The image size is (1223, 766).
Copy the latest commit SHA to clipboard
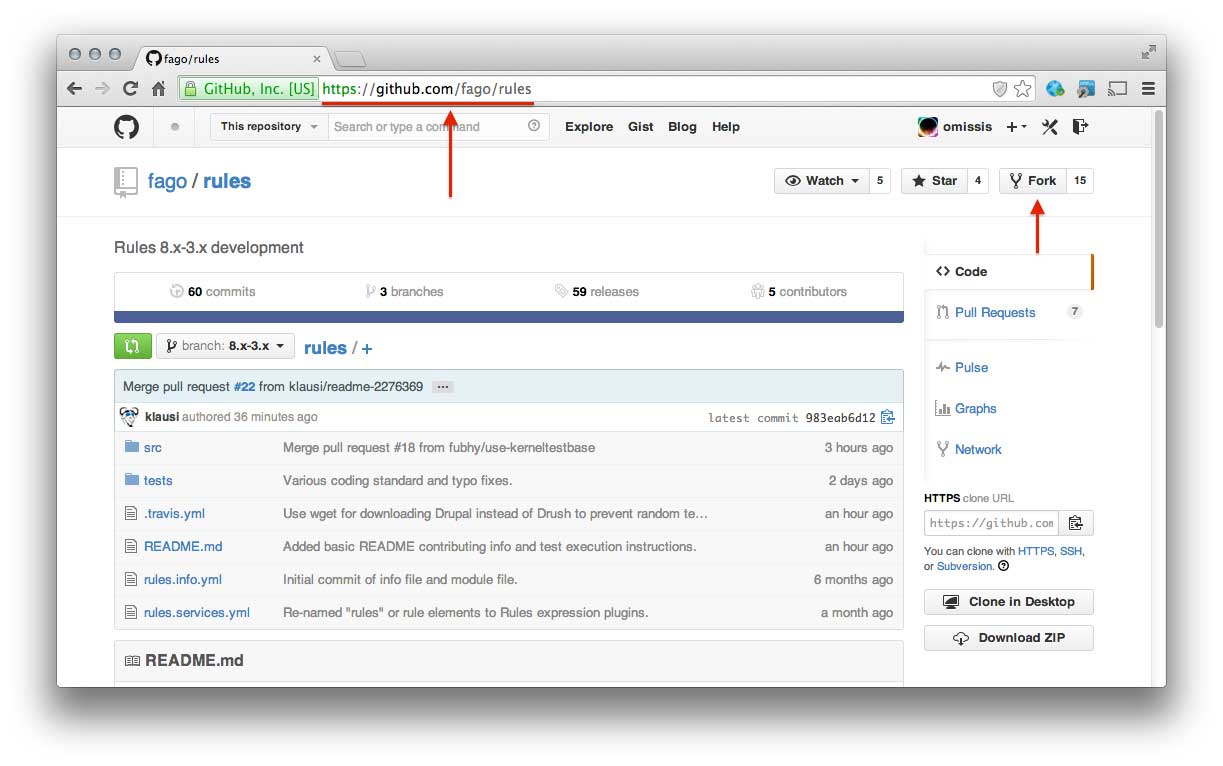click(x=887, y=417)
